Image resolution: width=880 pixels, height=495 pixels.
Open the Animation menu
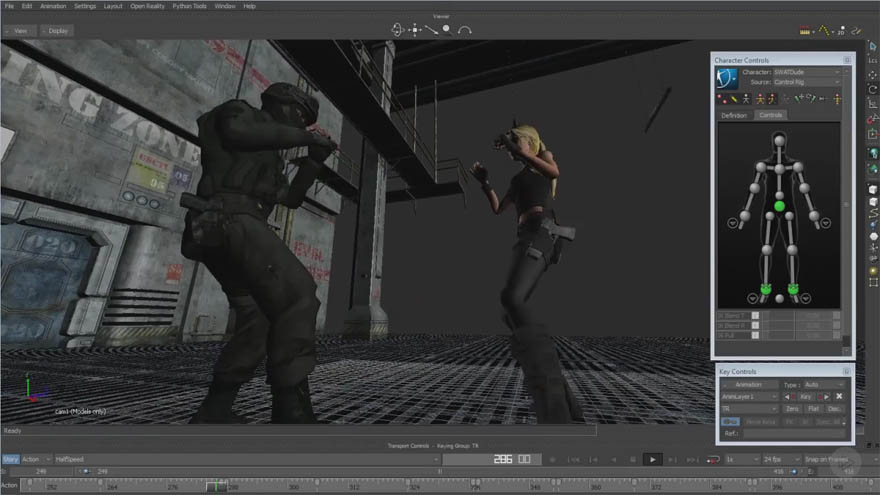point(53,6)
